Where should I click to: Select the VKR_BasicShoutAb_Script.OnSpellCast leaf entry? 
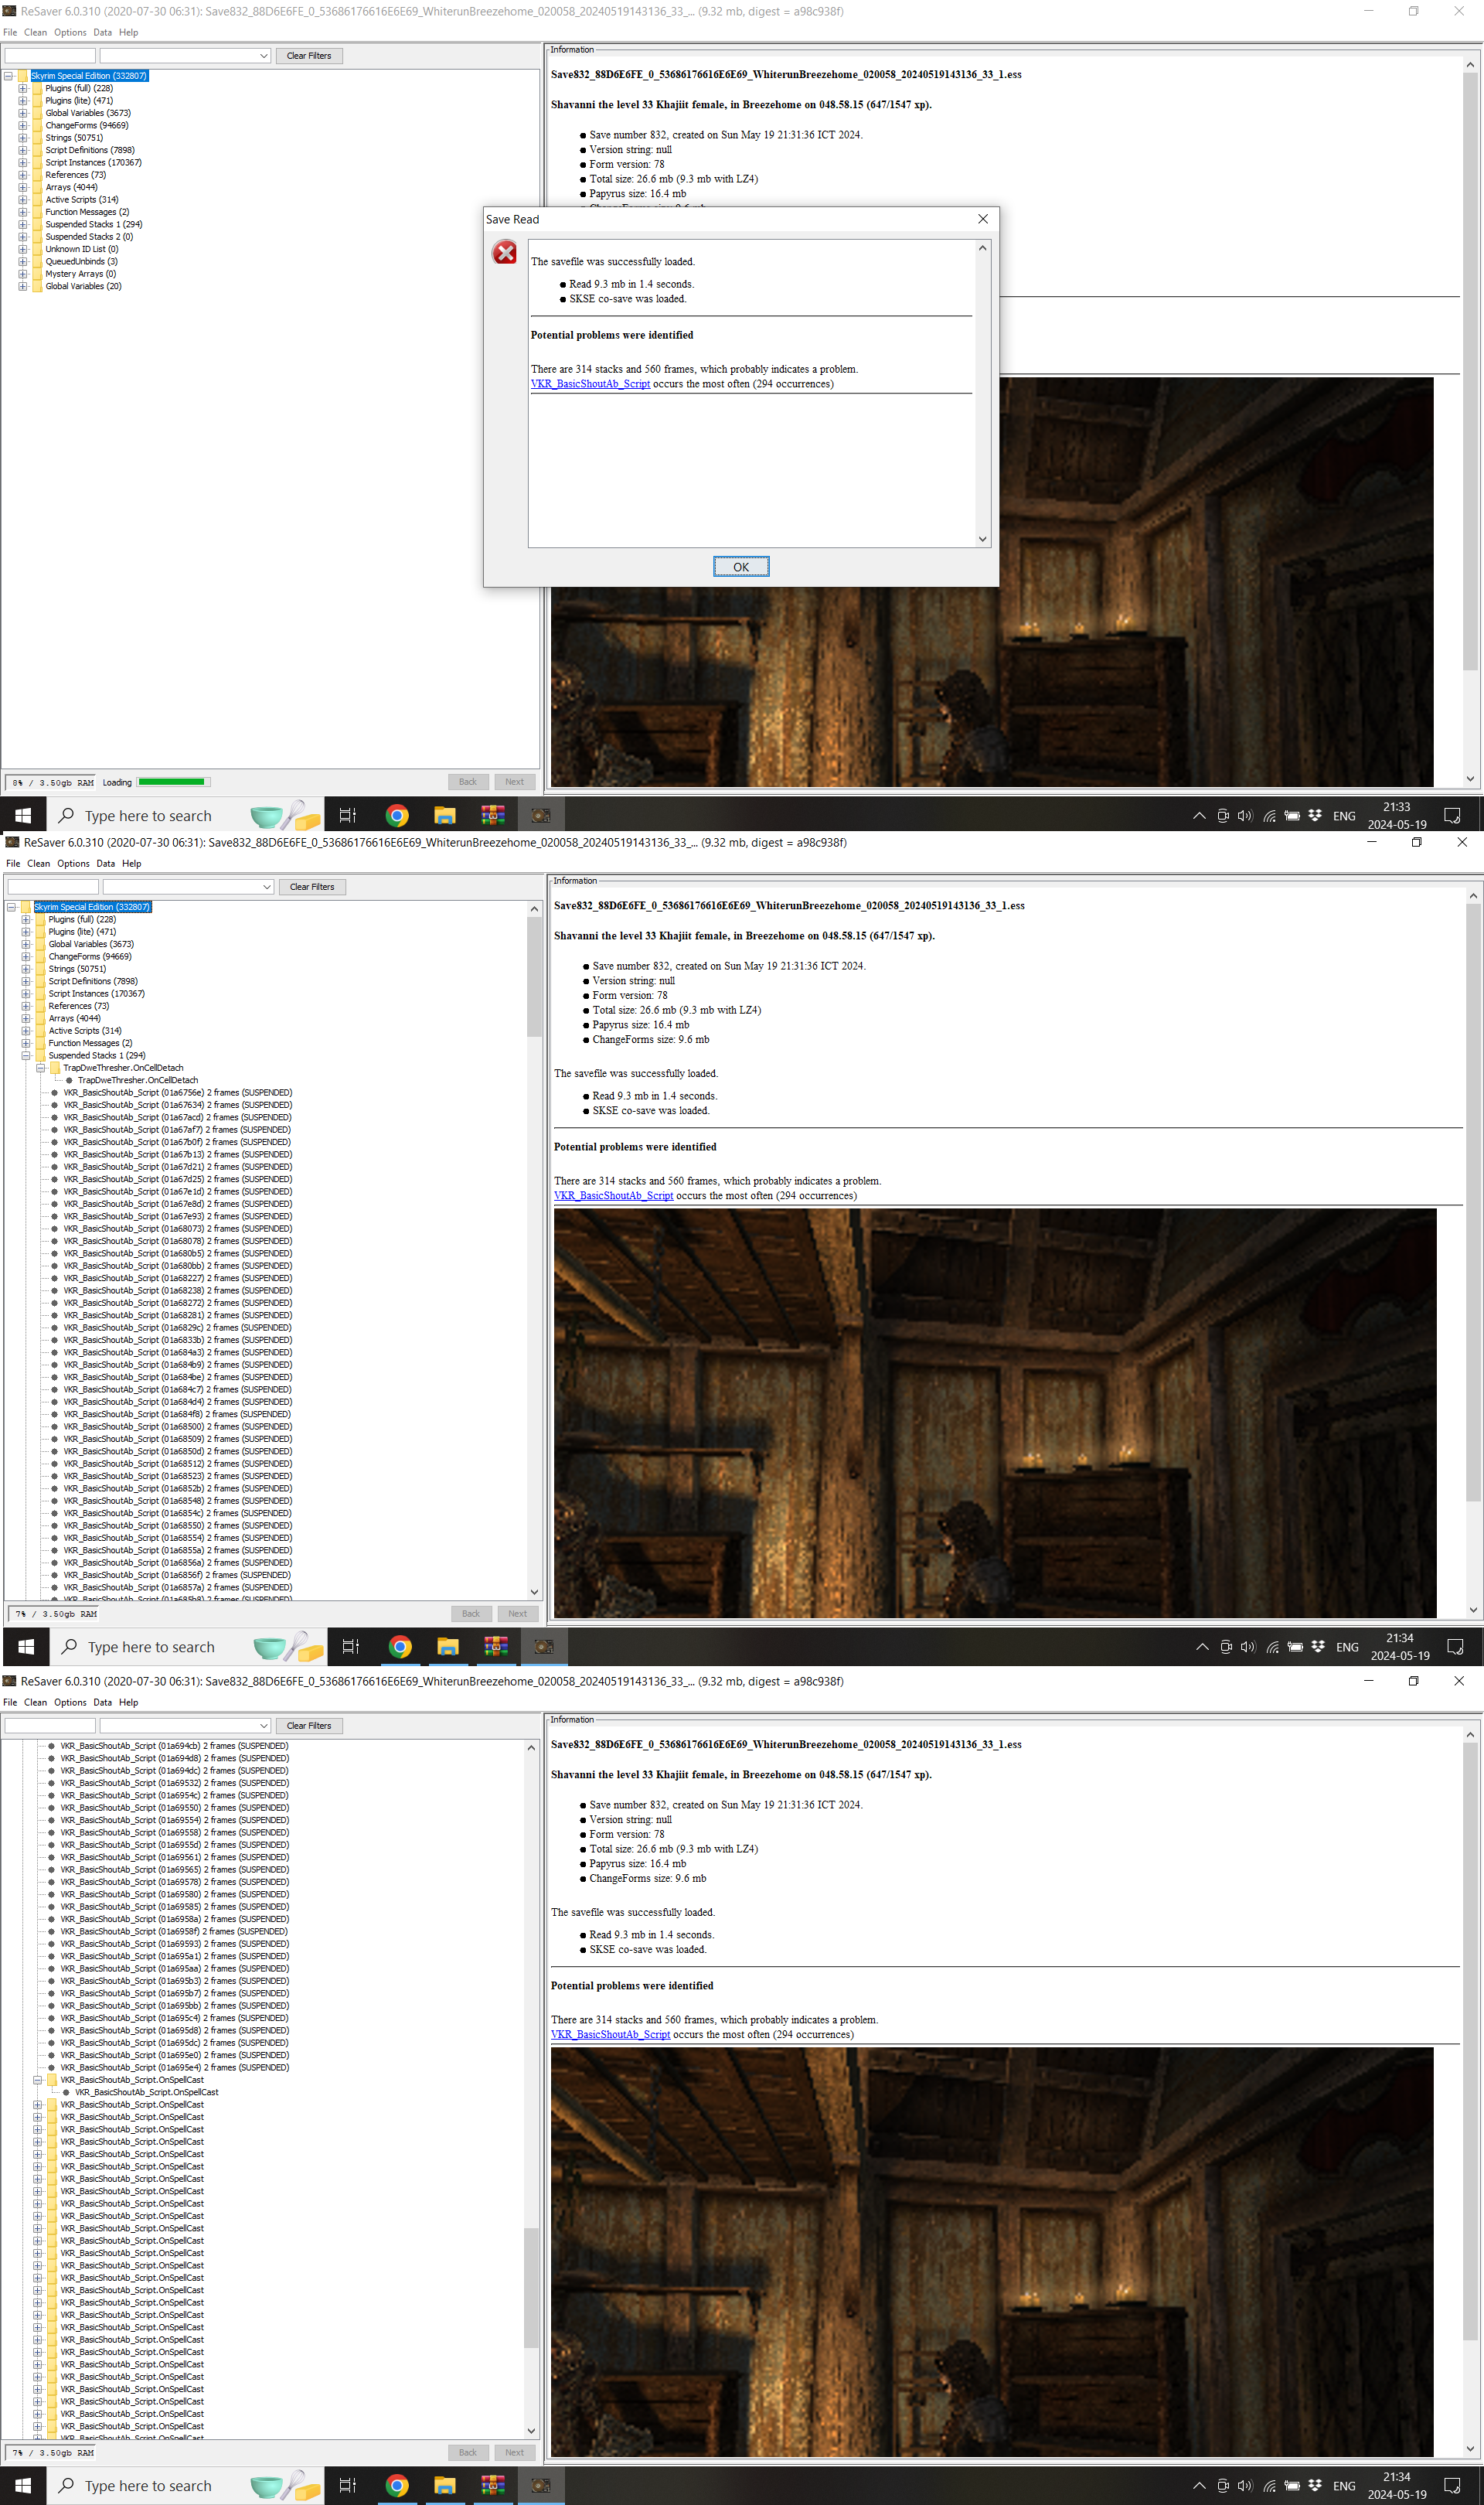point(146,2092)
